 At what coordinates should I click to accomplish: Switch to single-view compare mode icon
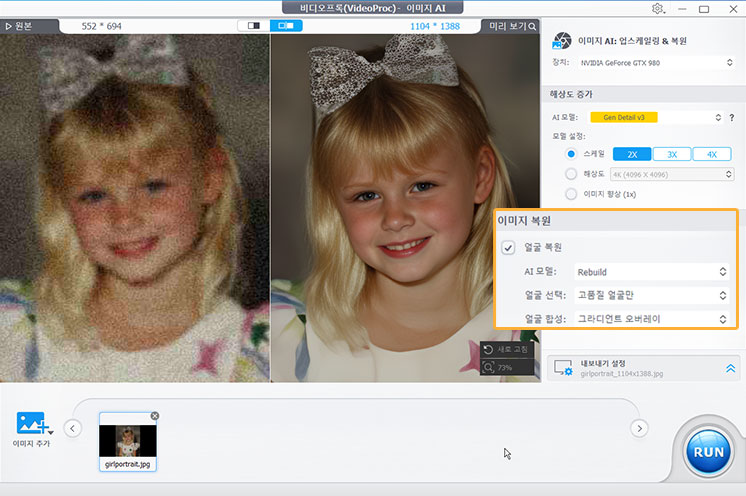[254, 26]
